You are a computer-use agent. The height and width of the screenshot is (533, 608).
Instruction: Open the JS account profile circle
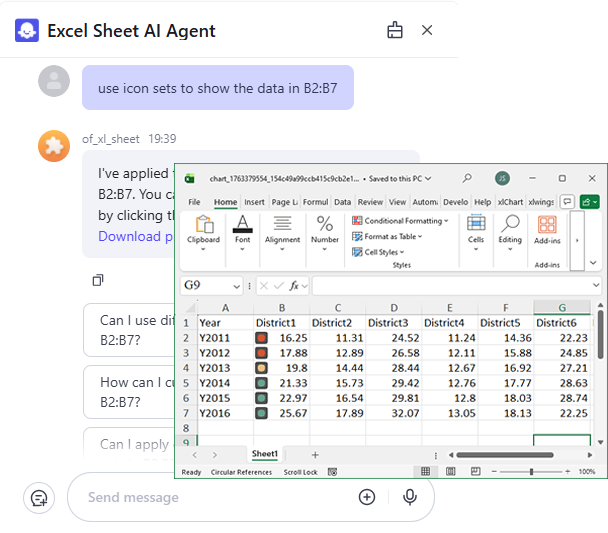502,178
